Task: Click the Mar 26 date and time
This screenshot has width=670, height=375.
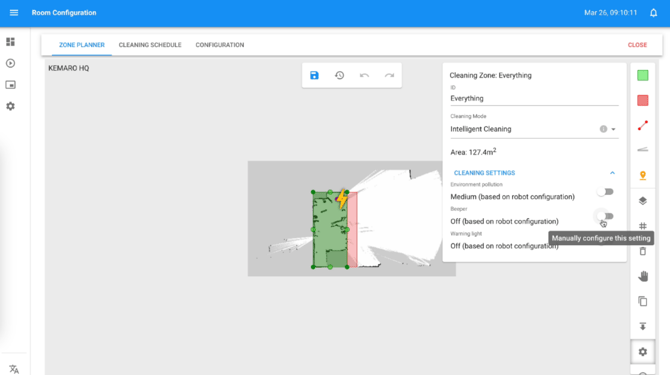Action: click(611, 13)
